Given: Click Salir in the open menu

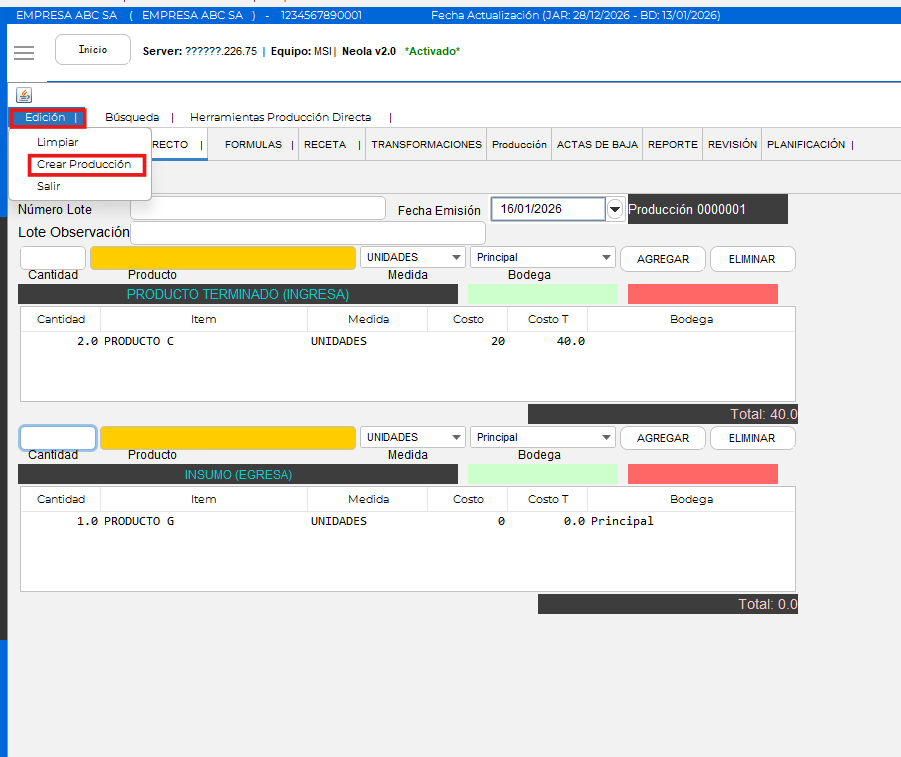Looking at the screenshot, I should (49, 186).
